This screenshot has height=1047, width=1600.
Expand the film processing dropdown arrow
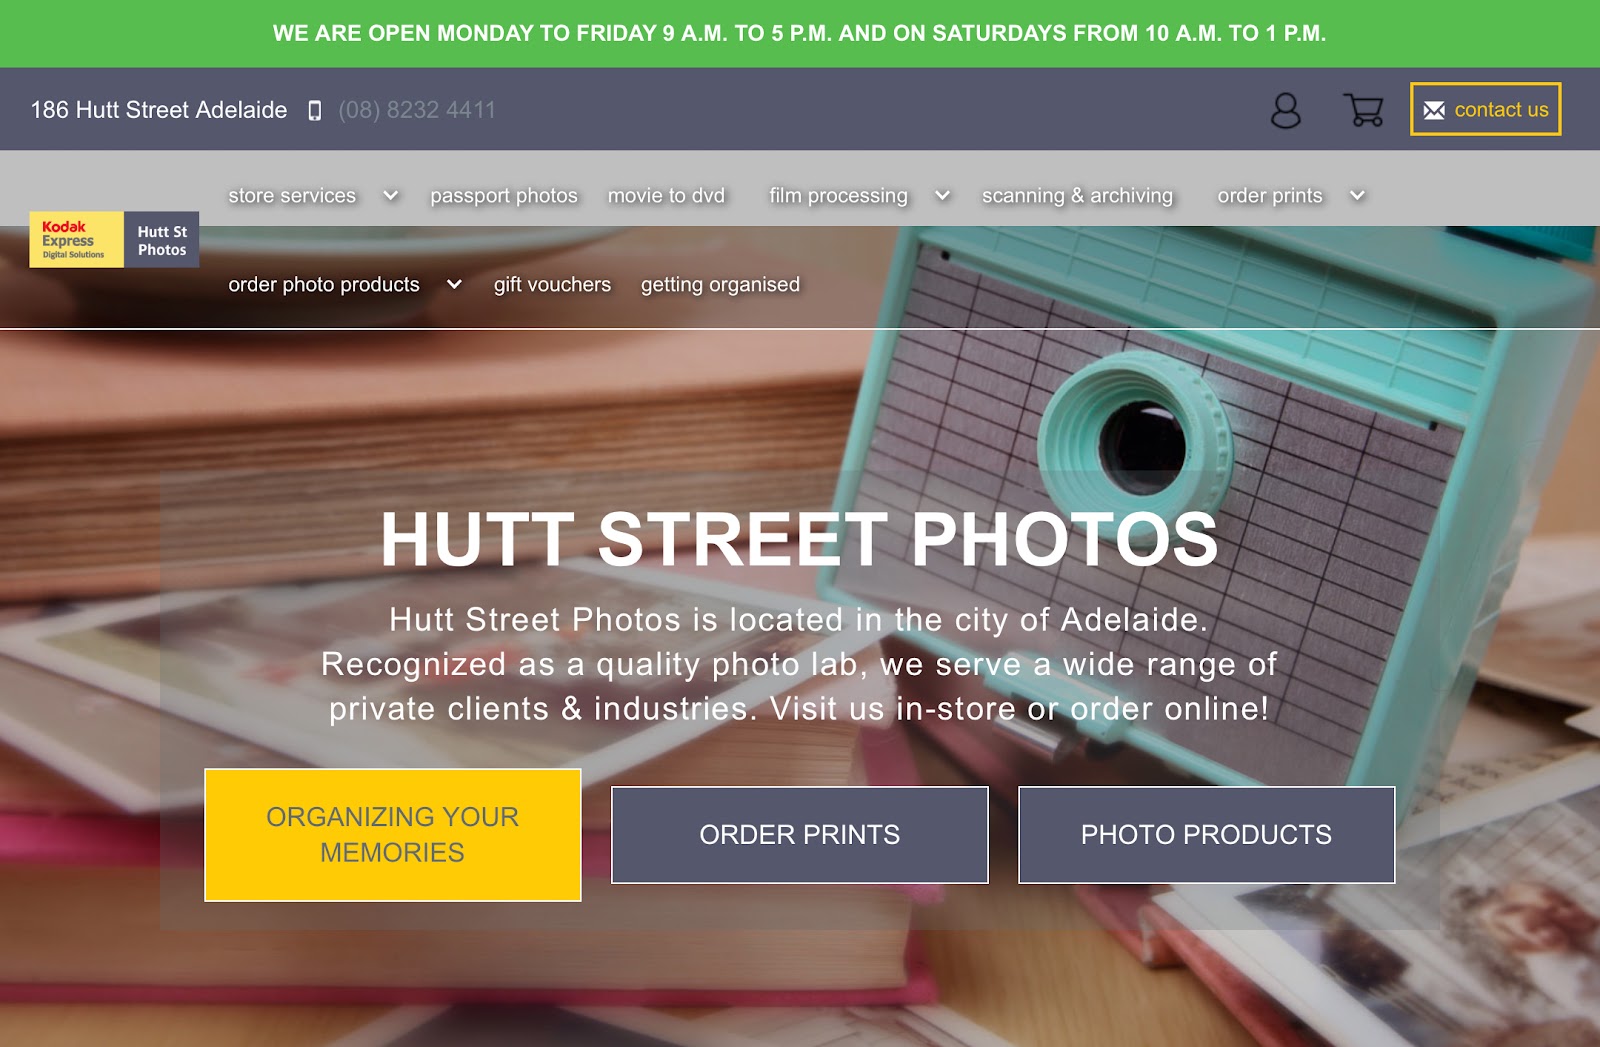(942, 195)
